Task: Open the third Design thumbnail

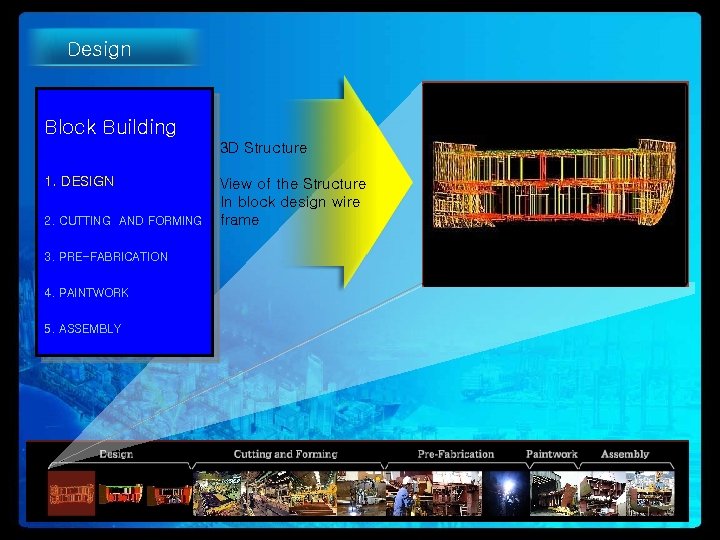Action: coord(169,495)
